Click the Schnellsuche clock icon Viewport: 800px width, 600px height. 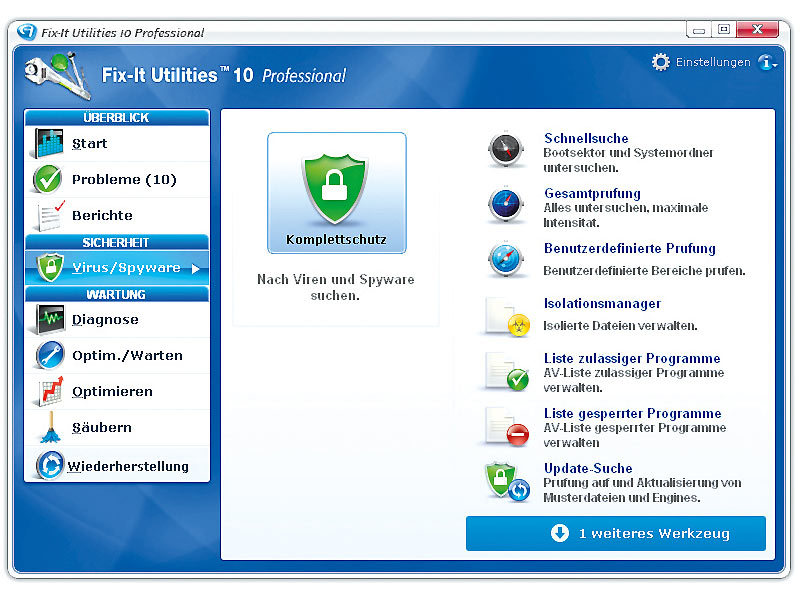[x=506, y=151]
